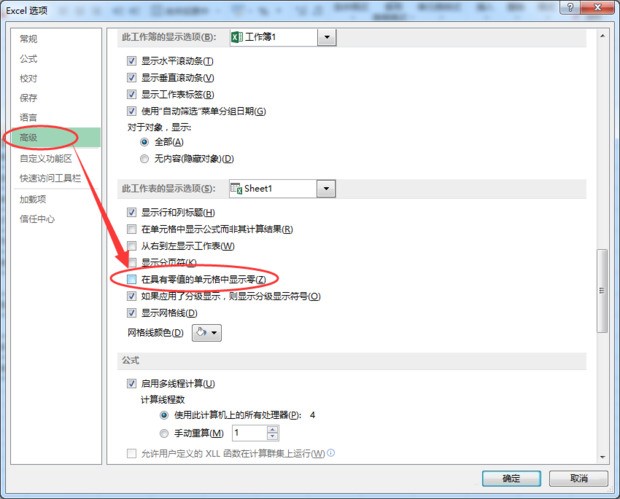Open the 工作簿1 workbook dropdown
Screen dimensions: 620x499
click(x=327, y=38)
